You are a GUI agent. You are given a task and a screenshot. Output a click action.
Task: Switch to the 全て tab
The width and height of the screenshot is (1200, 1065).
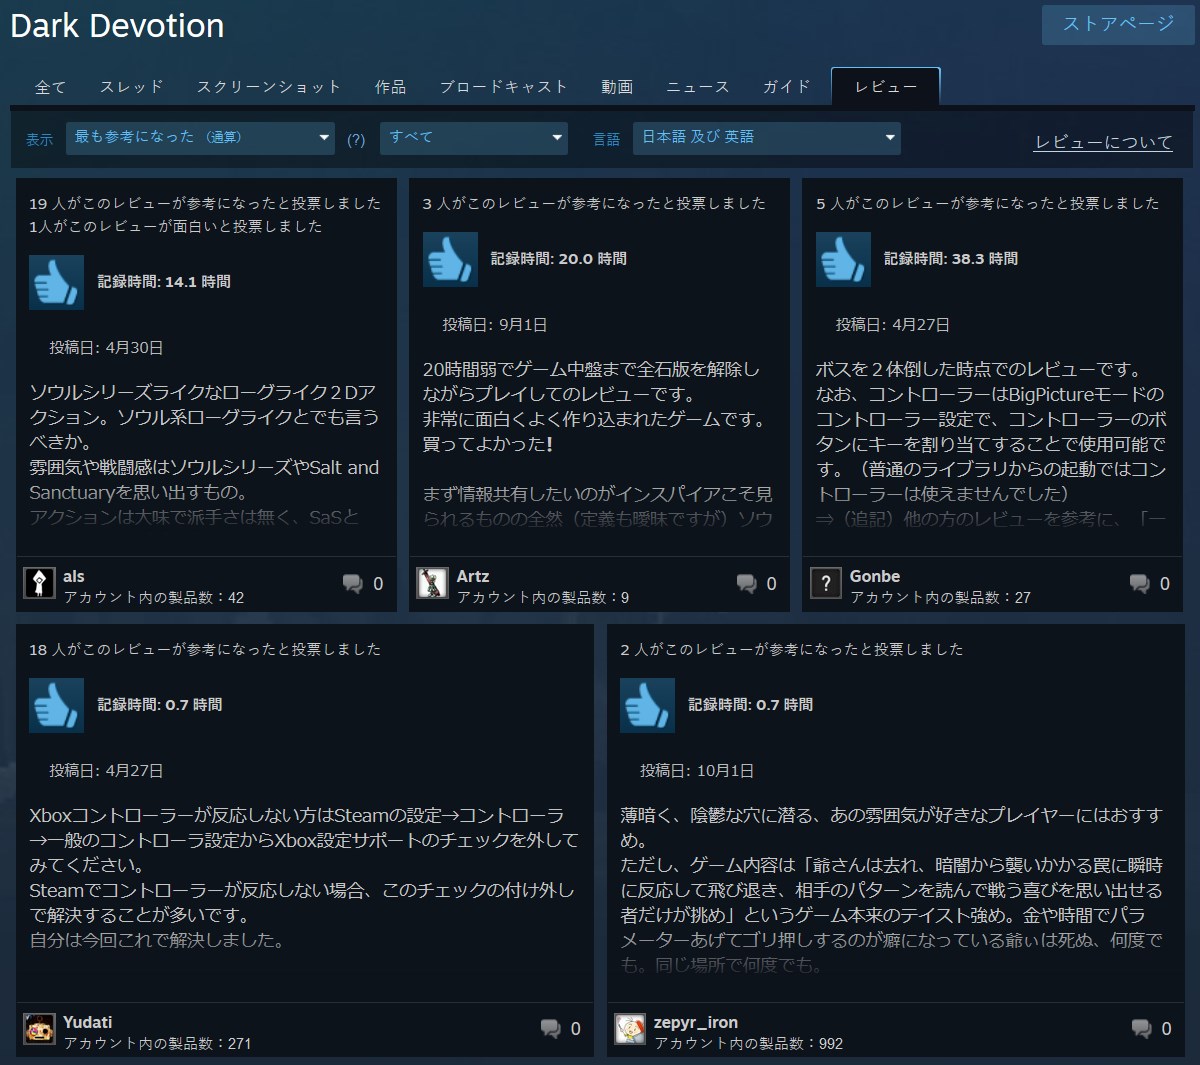click(x=51, y=87)
